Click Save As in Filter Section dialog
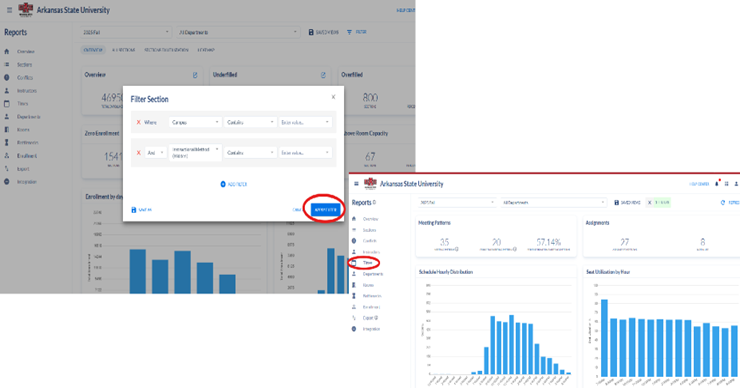The width and height of the screenshot is (740, 388). point(142,210)
